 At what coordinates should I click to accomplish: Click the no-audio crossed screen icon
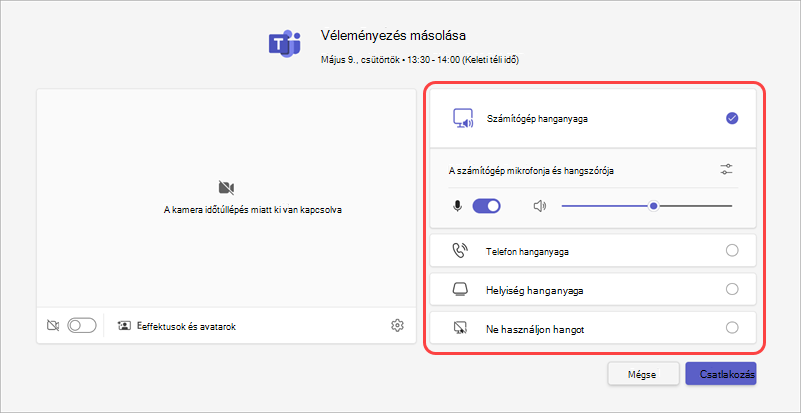click(460, 328)
